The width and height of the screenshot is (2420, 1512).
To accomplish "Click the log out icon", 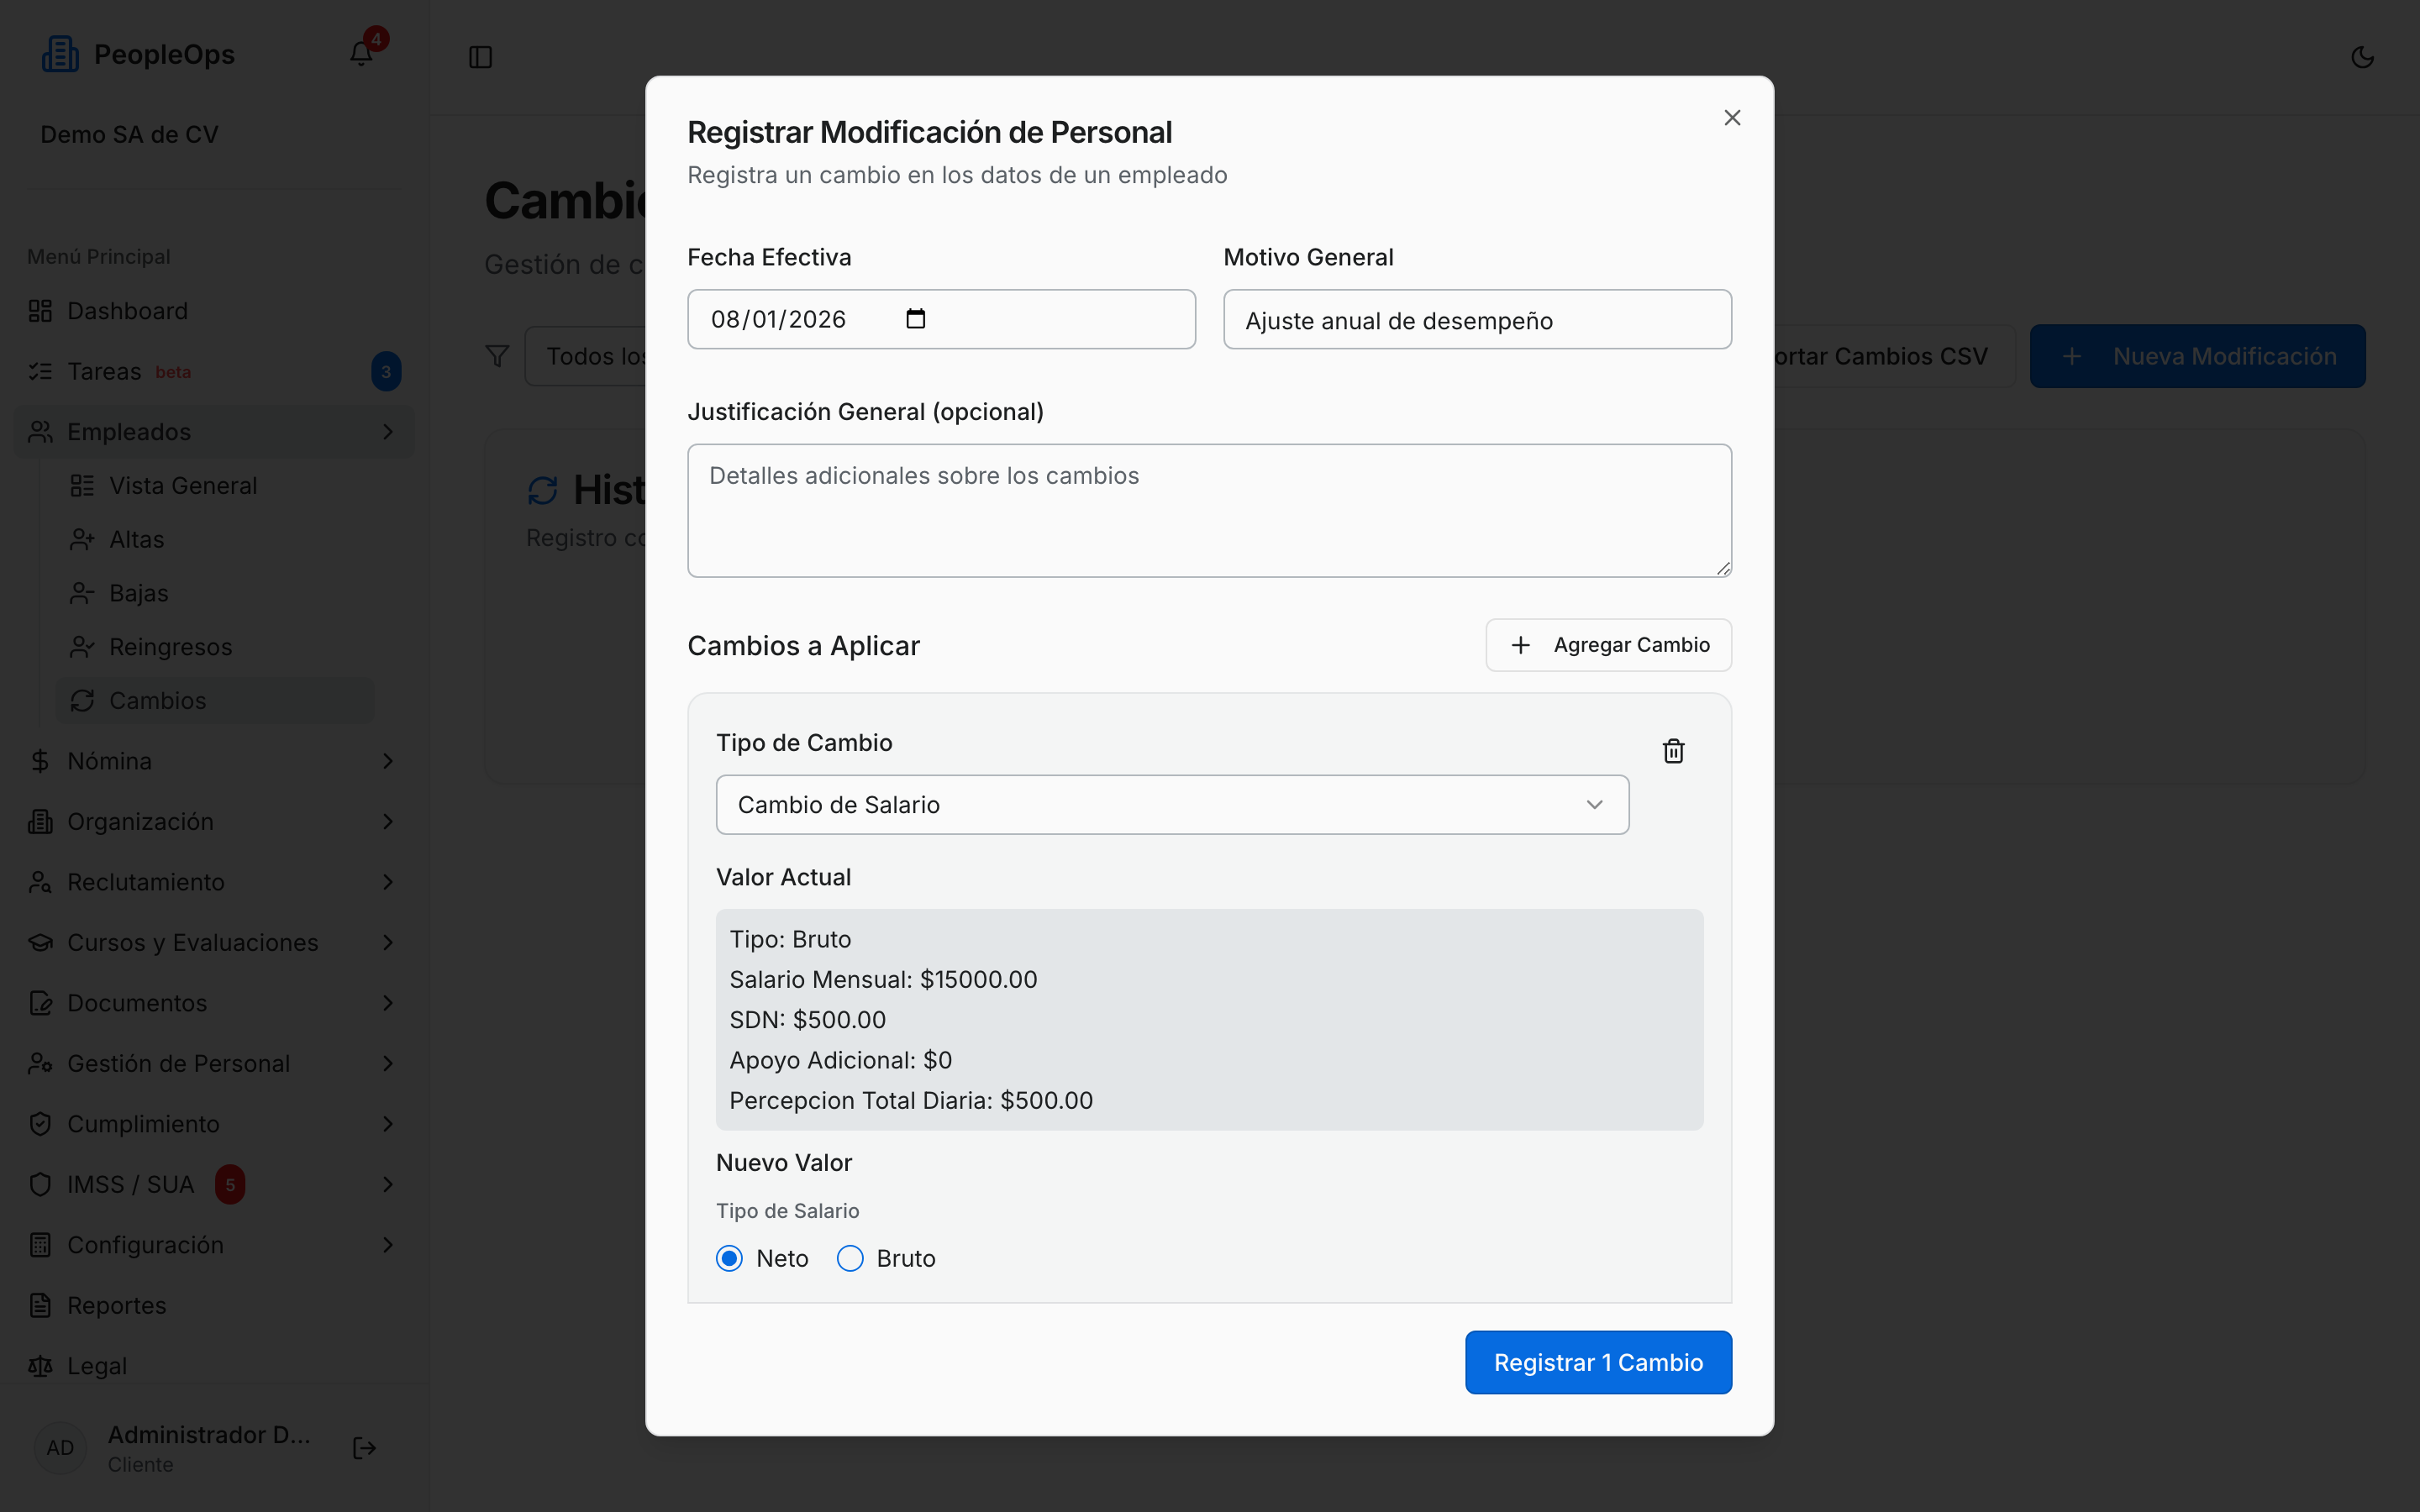I will [x=365, y=1448].
